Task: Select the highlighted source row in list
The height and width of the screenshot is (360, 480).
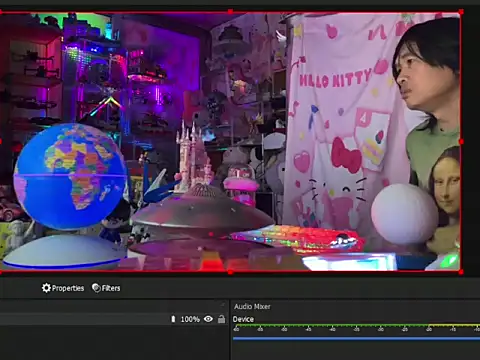Action: coord(113,319)
